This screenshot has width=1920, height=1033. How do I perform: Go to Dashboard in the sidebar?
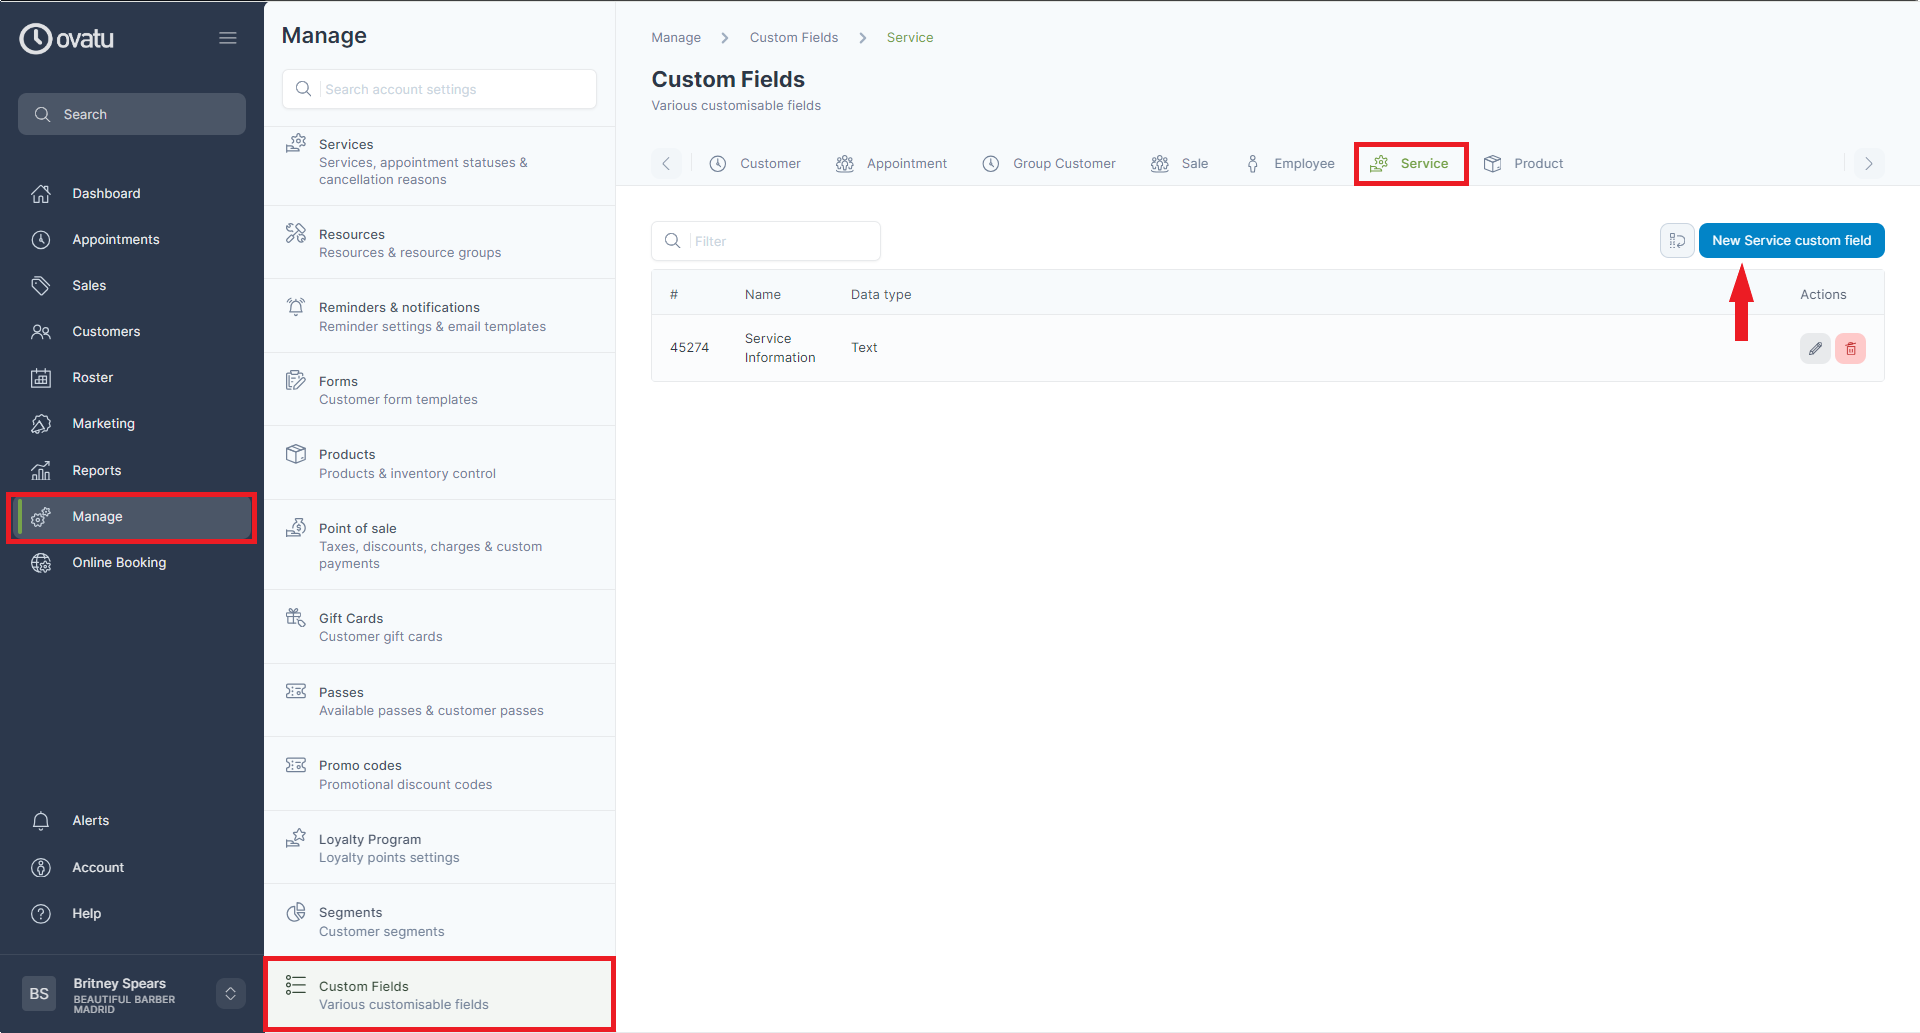click(105, 193)
